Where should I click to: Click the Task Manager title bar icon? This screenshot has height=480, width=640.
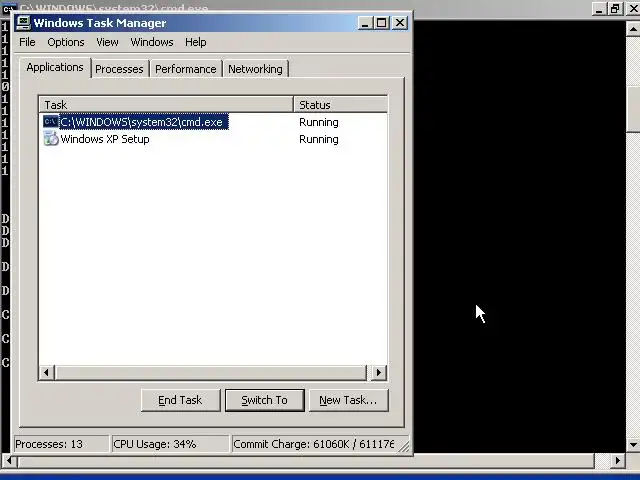point(23,23)
